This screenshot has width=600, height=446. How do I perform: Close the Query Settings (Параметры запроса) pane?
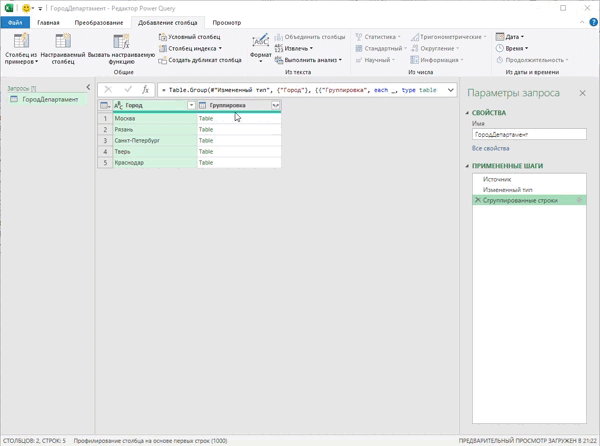click(582, 93)
